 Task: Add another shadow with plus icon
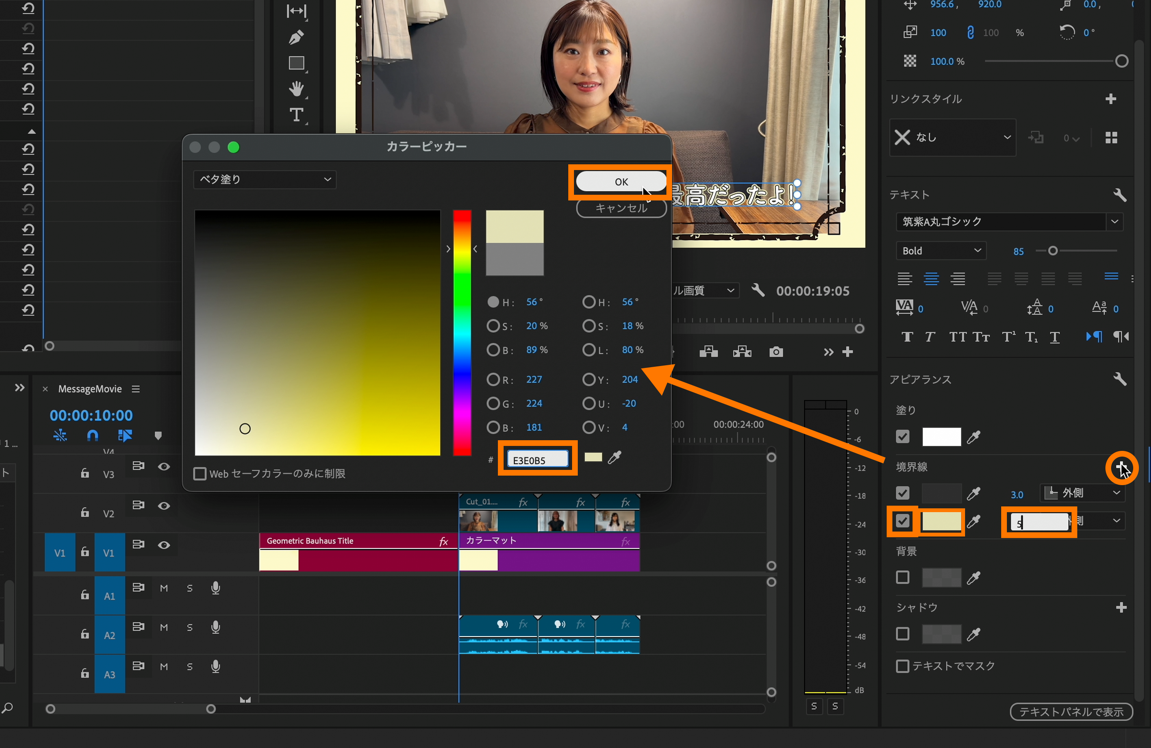1121,607
